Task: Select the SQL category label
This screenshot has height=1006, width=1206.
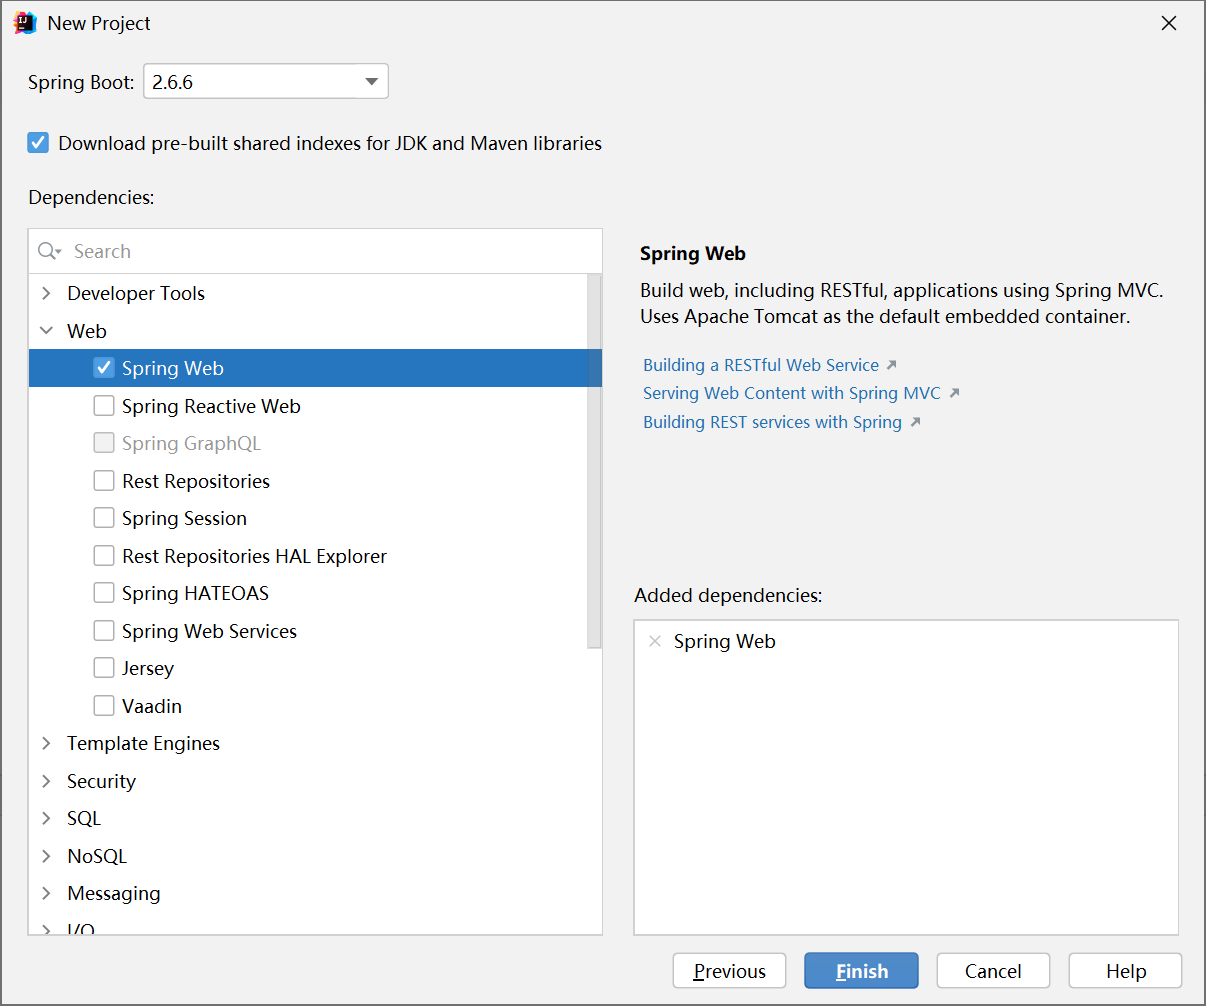Action: coord(84,818)
